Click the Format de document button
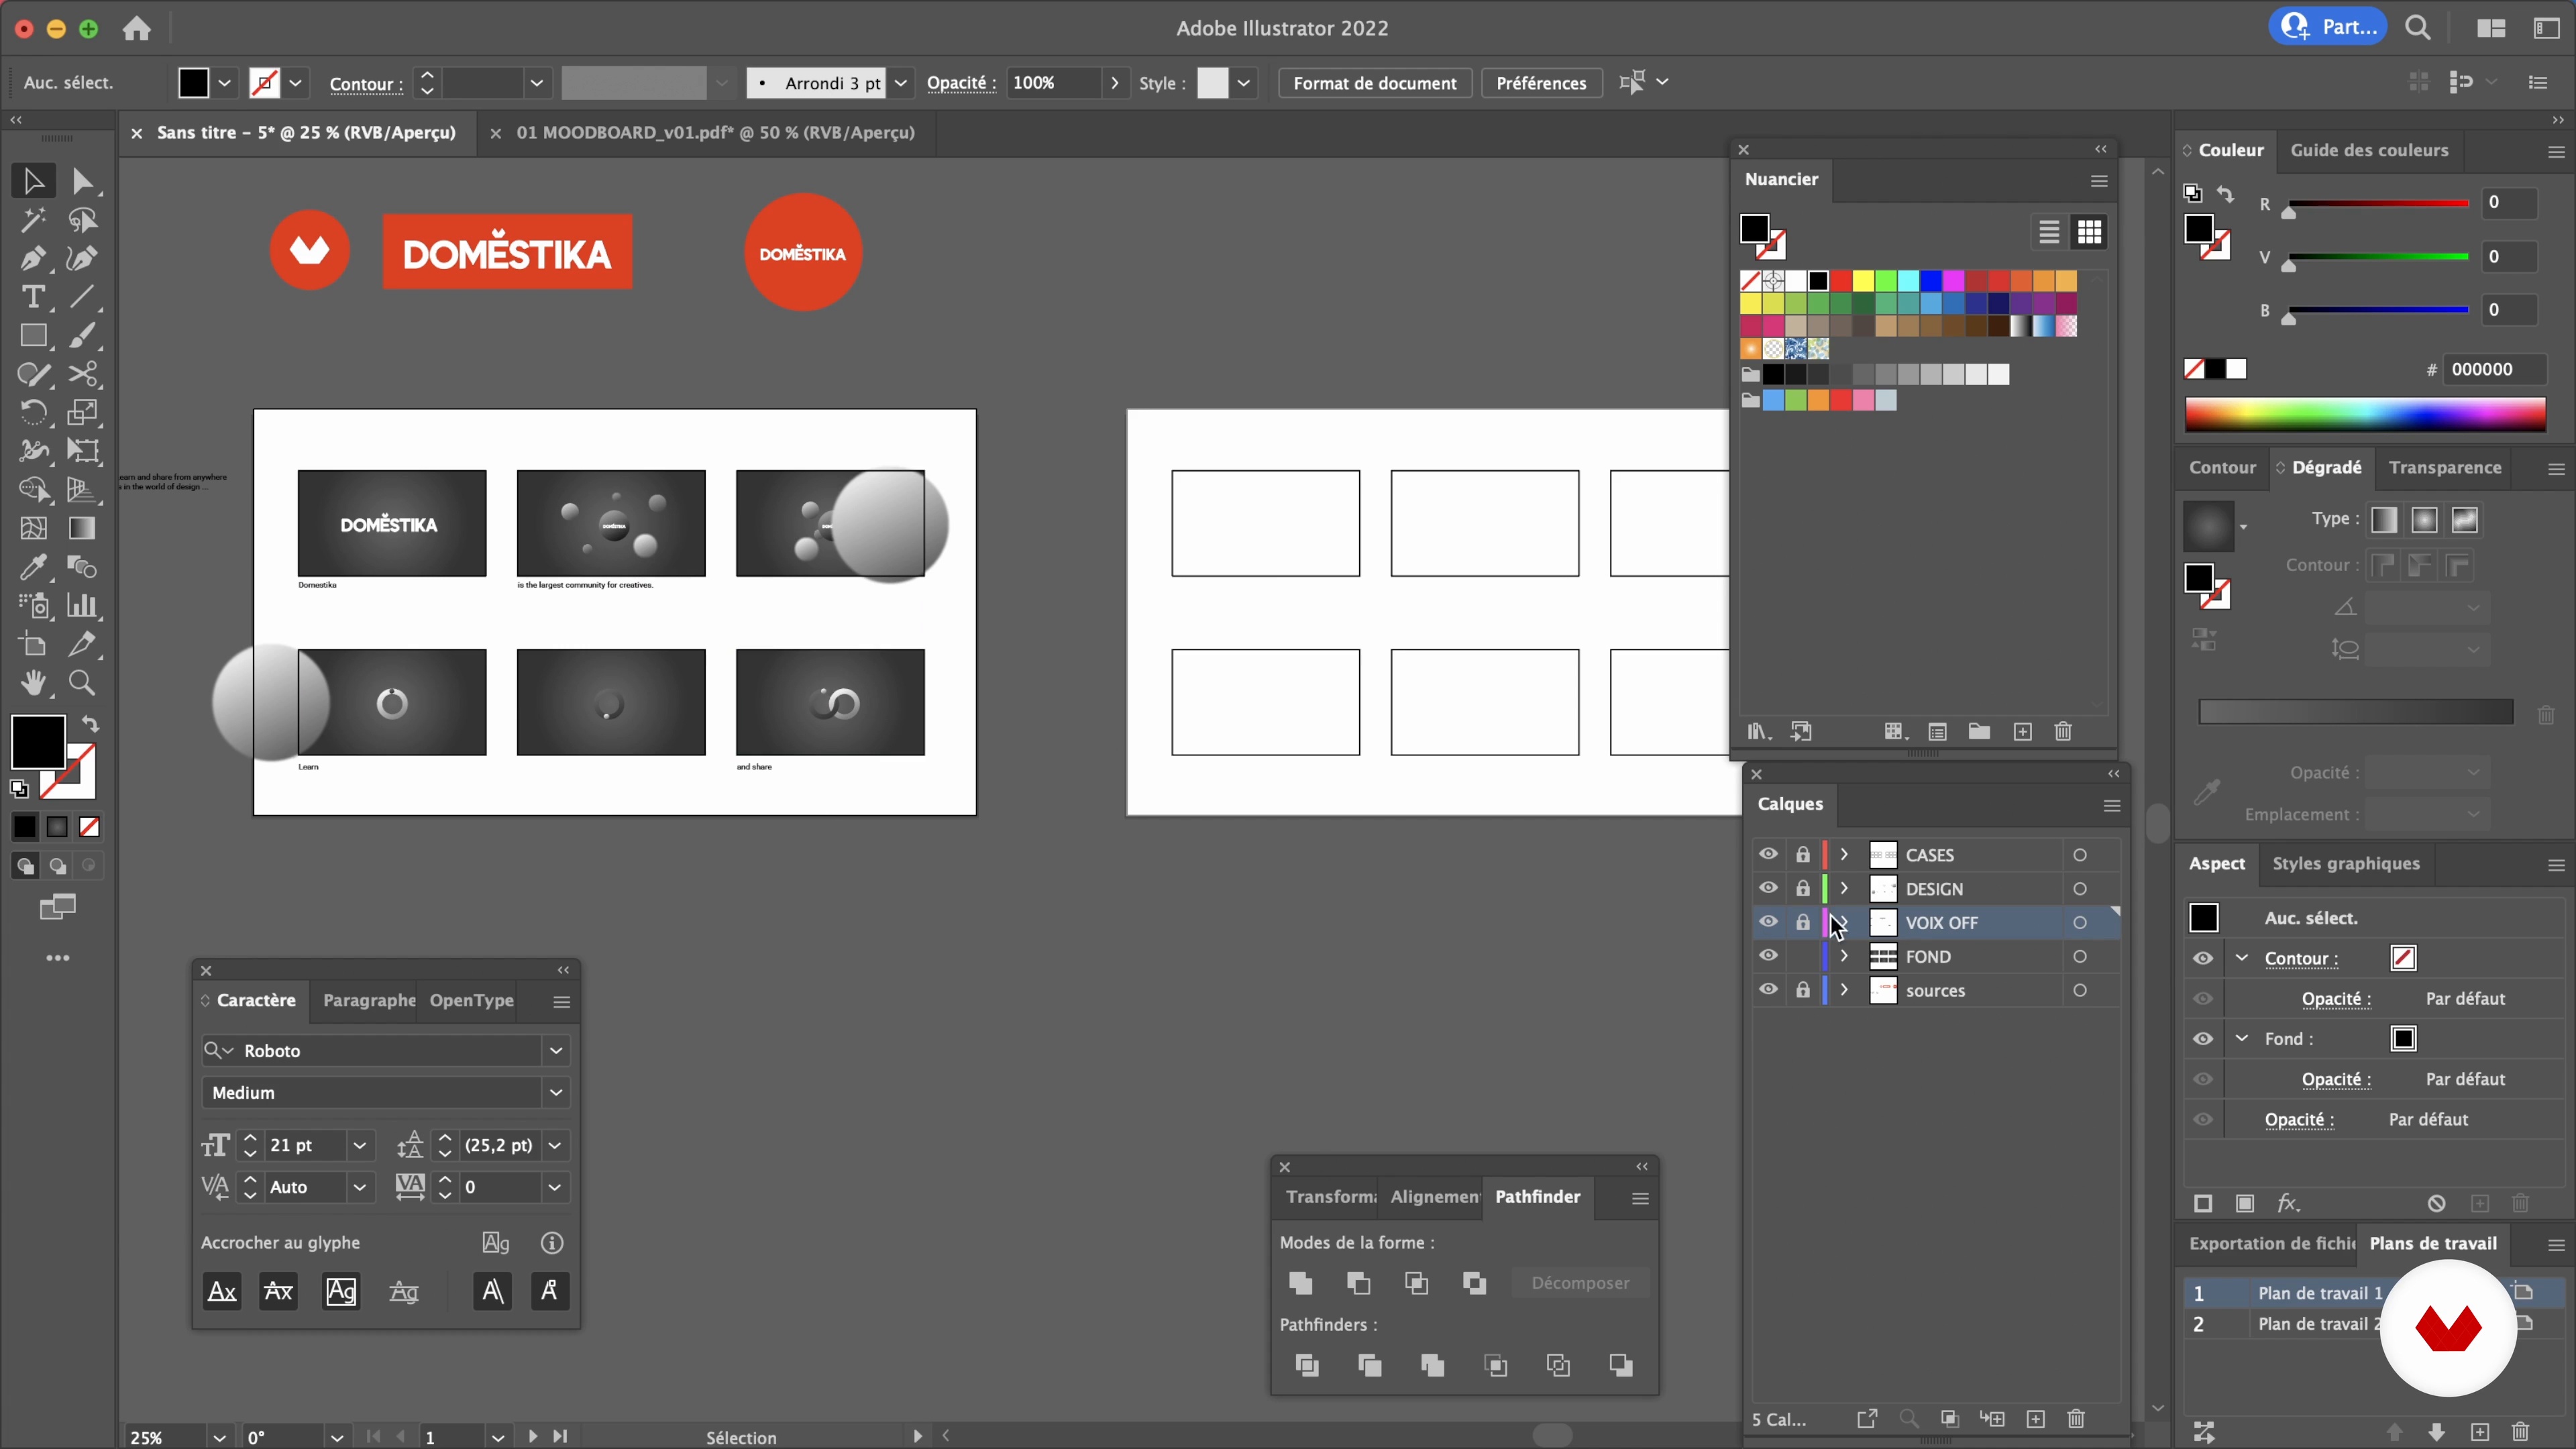Screen dimensions: 2576x1449 tap(1374, 83)
